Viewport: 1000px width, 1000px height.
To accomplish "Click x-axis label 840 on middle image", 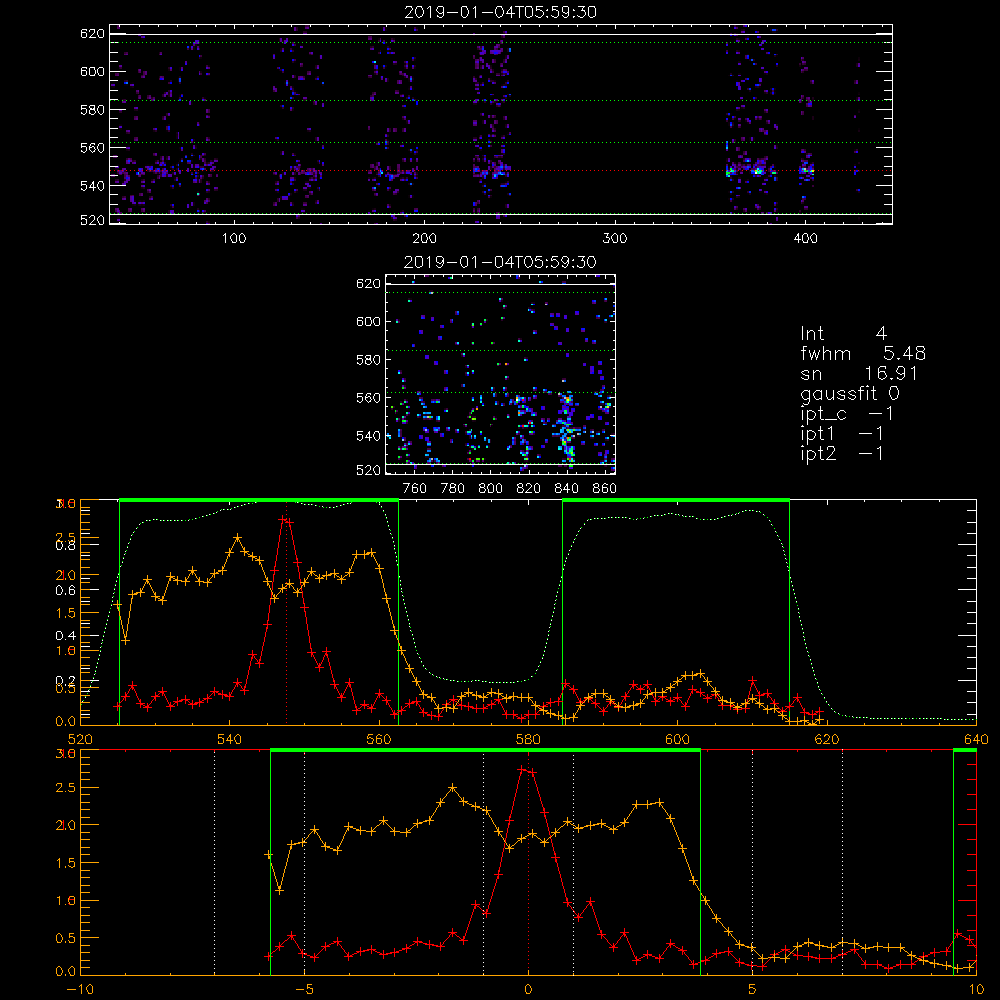I will pyautogui.click(x=566, y=489).
